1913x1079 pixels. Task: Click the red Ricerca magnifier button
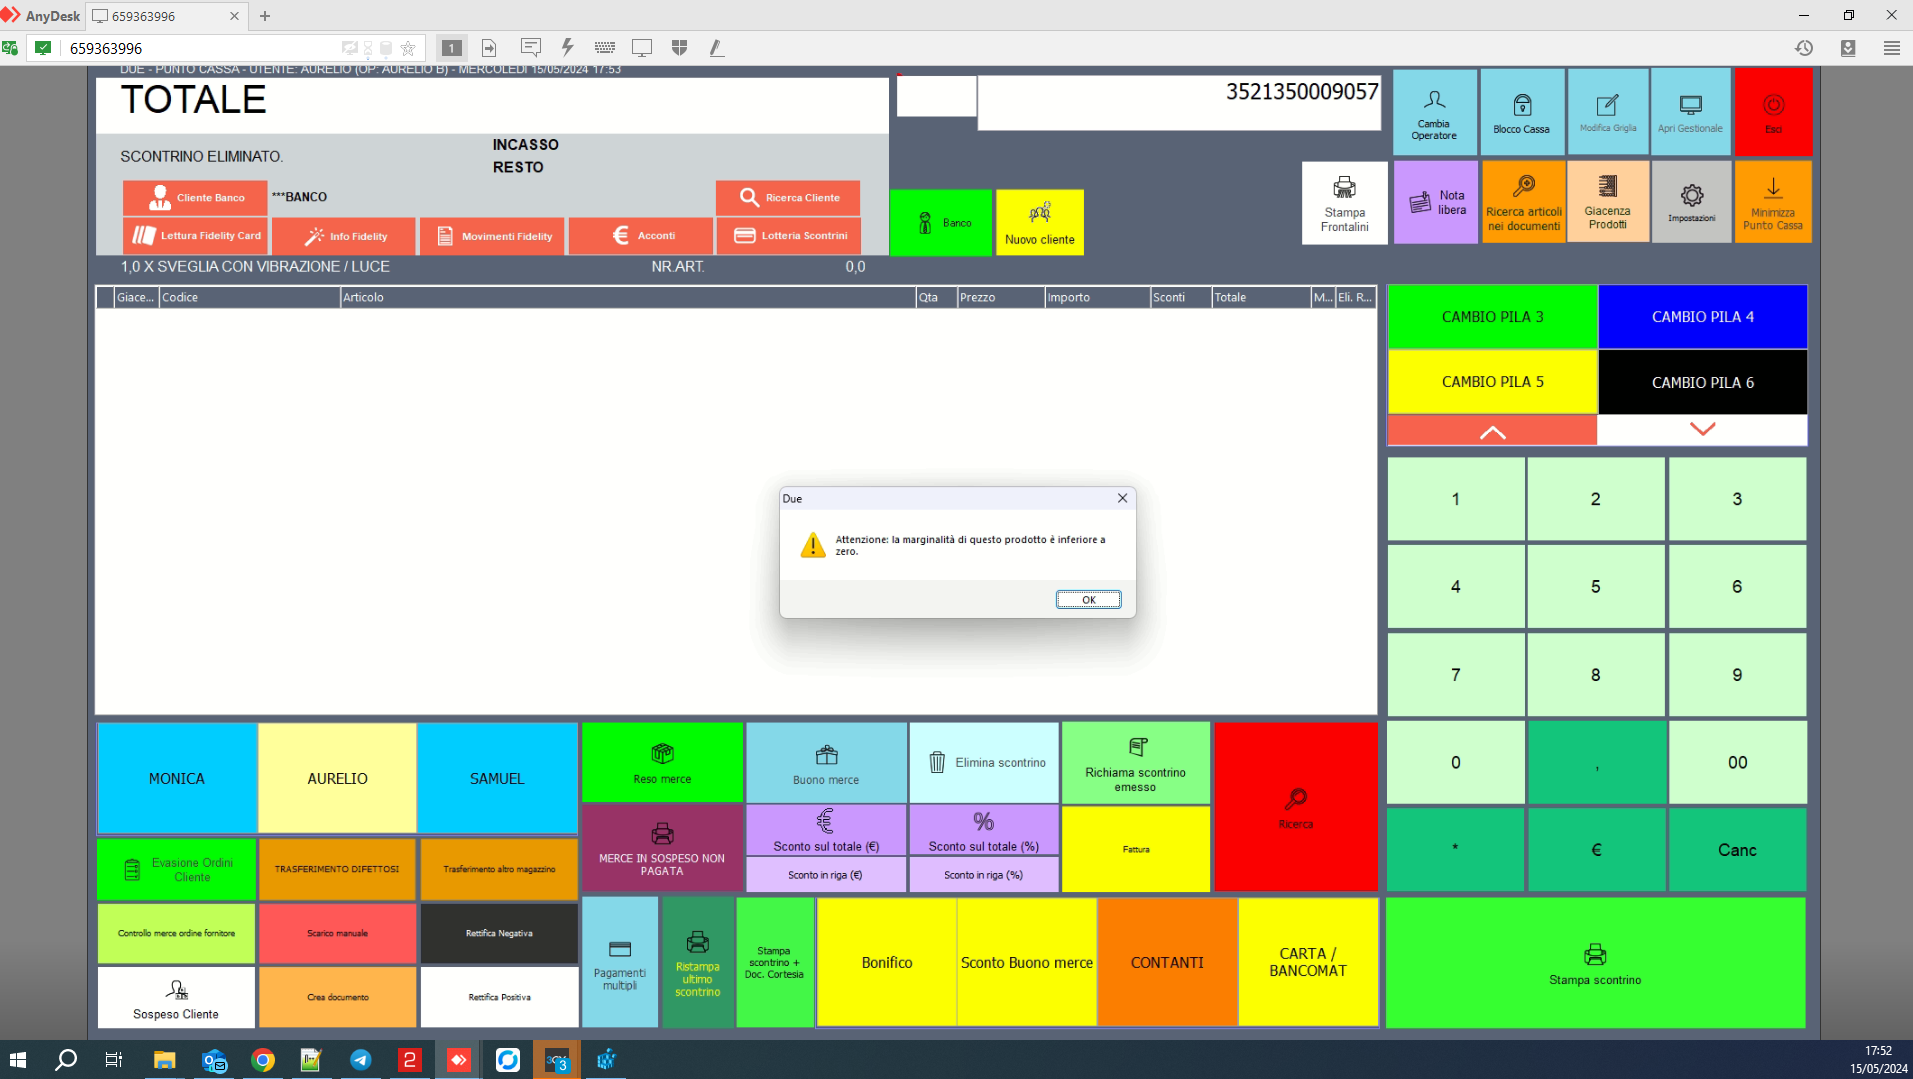(x=1295, y=807)
